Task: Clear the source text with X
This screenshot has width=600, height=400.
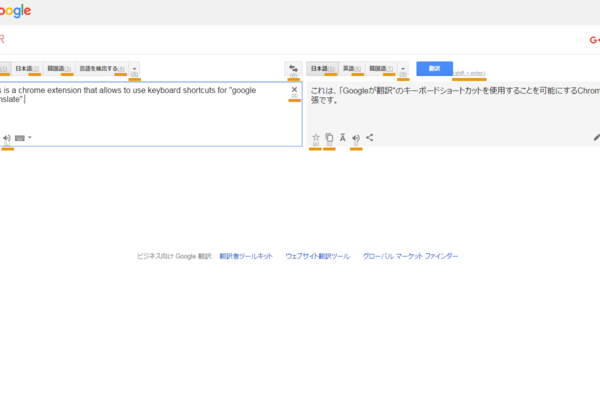Action: [x=294, y=90]
